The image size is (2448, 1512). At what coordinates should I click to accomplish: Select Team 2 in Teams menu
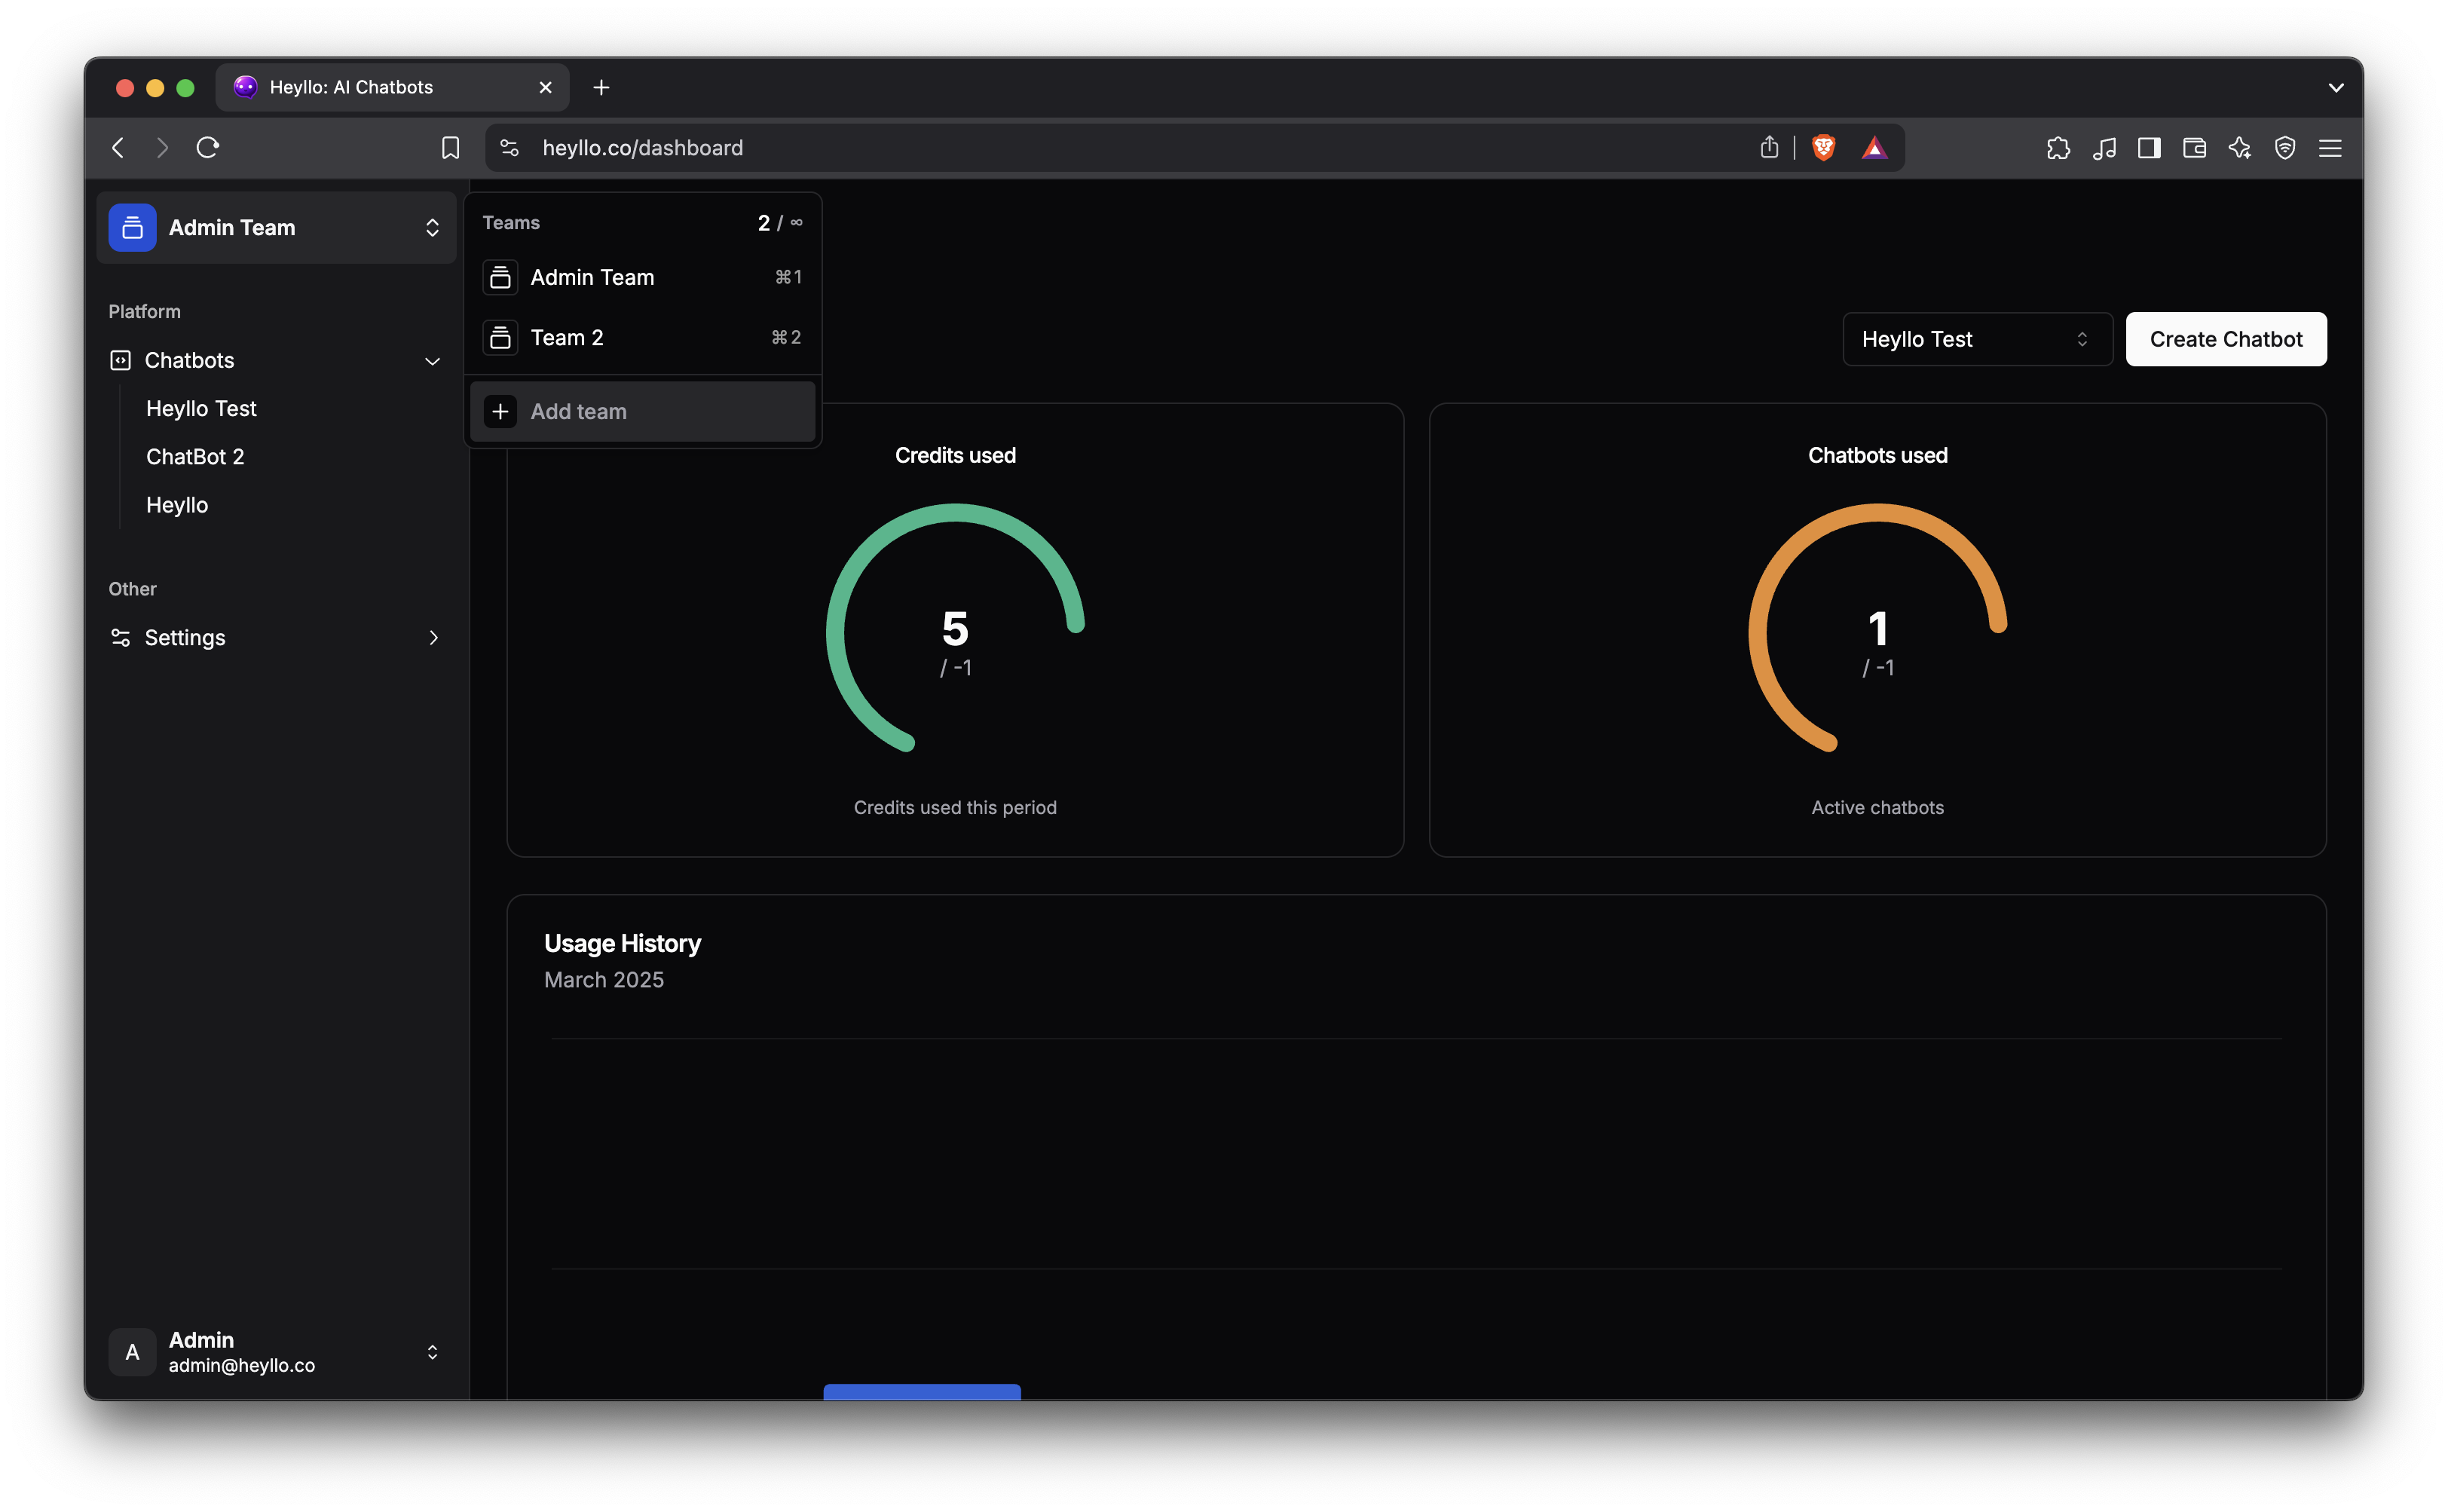[x=642, y=338]
